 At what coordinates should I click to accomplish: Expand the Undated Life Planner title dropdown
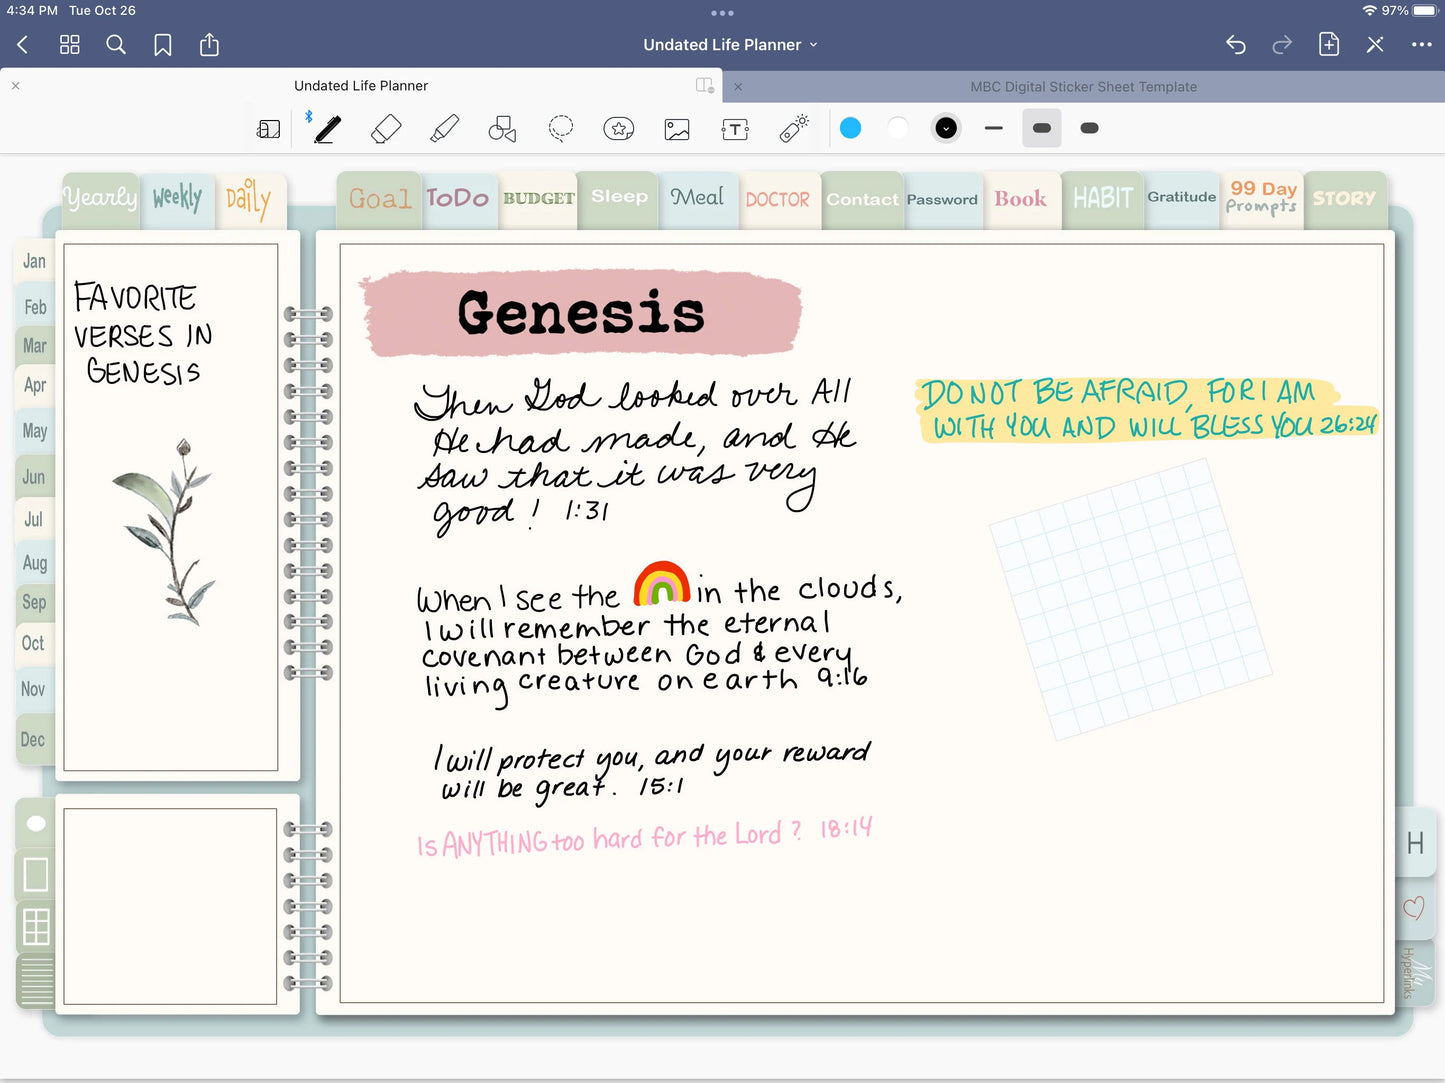pyautogui.click(x=730, y=45)
